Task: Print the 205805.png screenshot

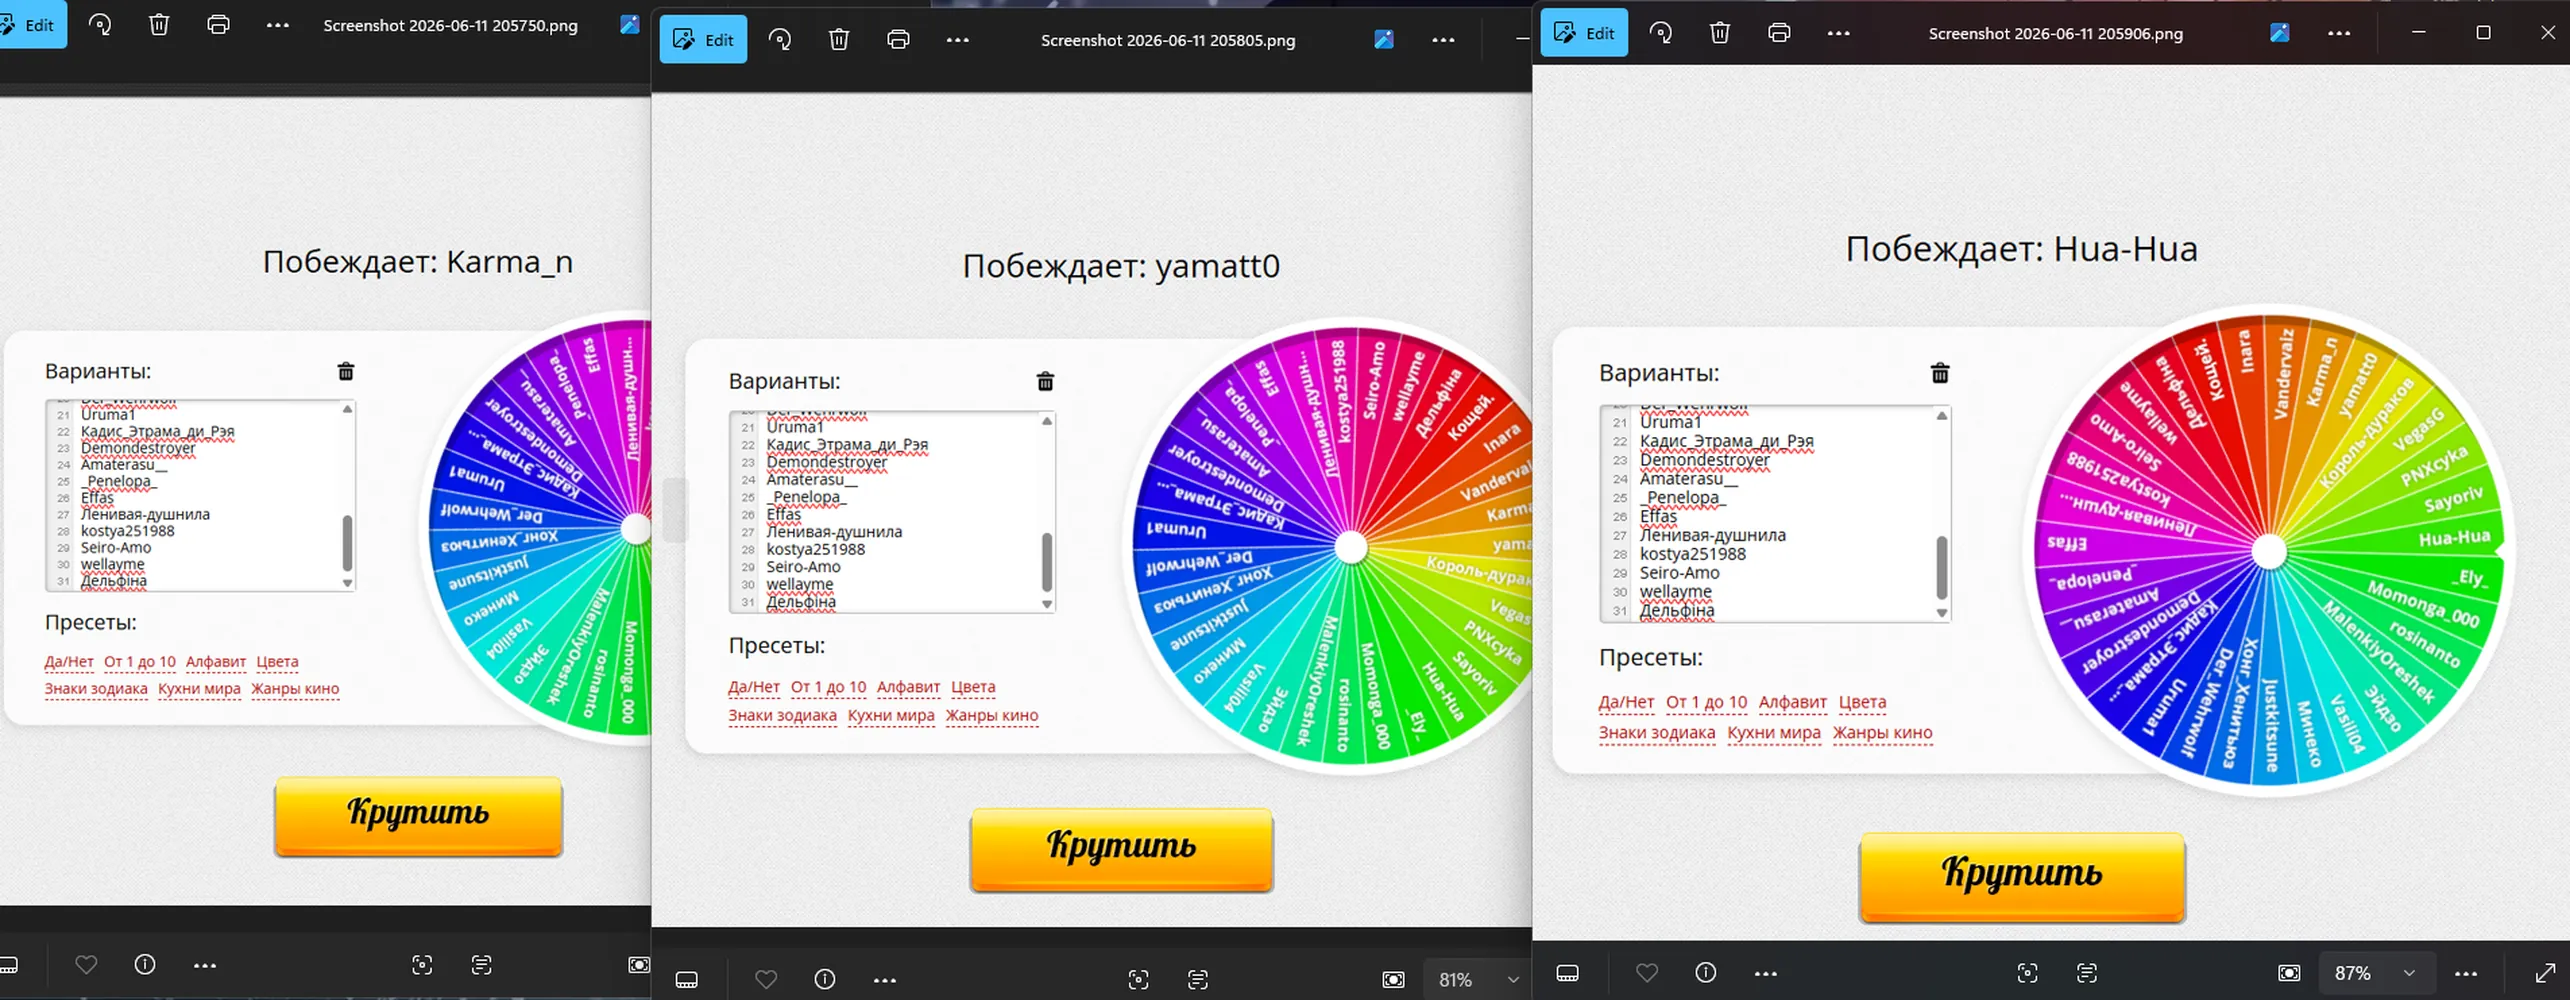Action: coord(898,40)
